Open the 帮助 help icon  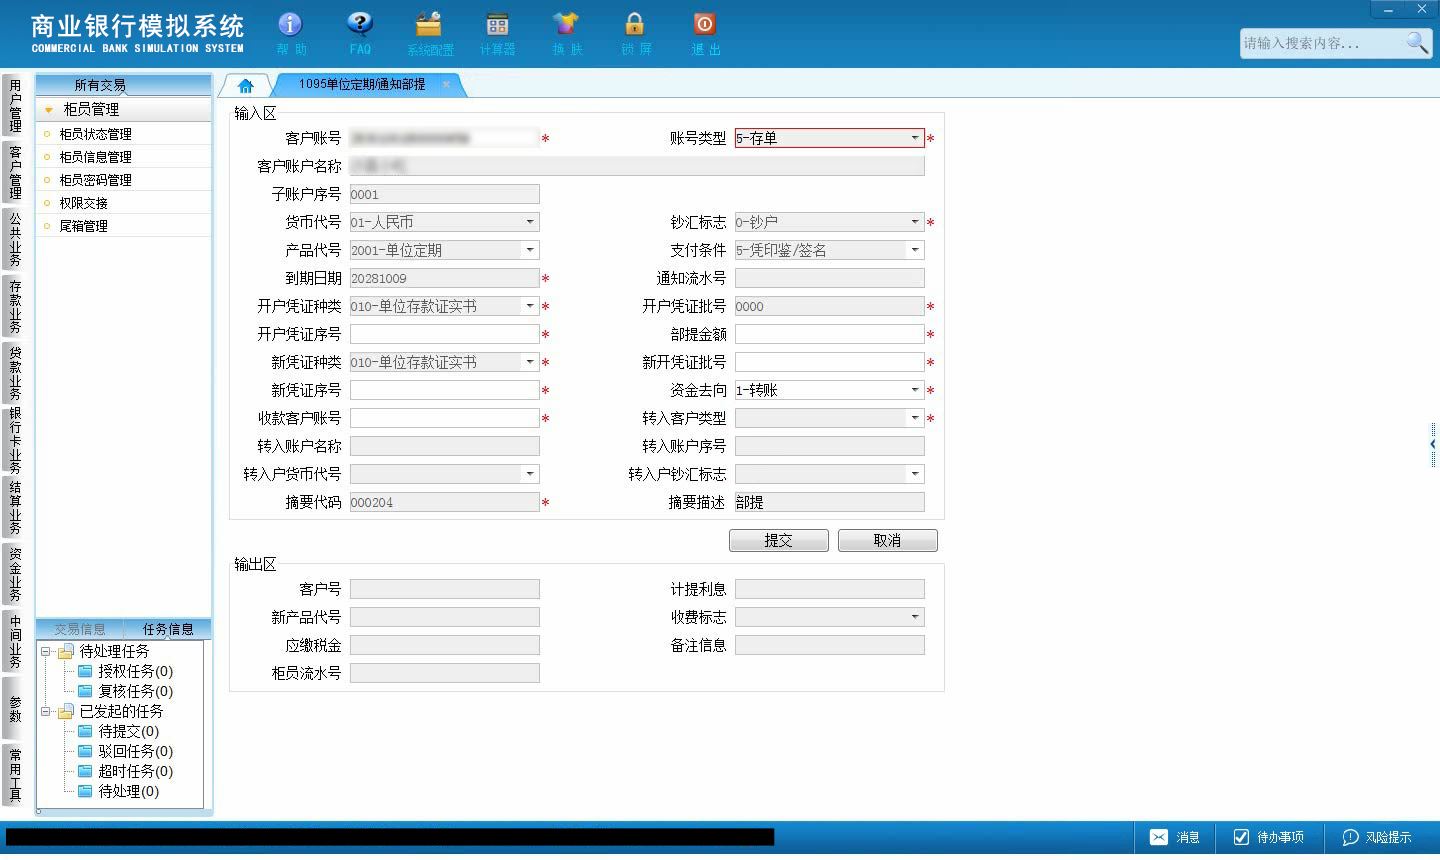click(x=291, y=33)
